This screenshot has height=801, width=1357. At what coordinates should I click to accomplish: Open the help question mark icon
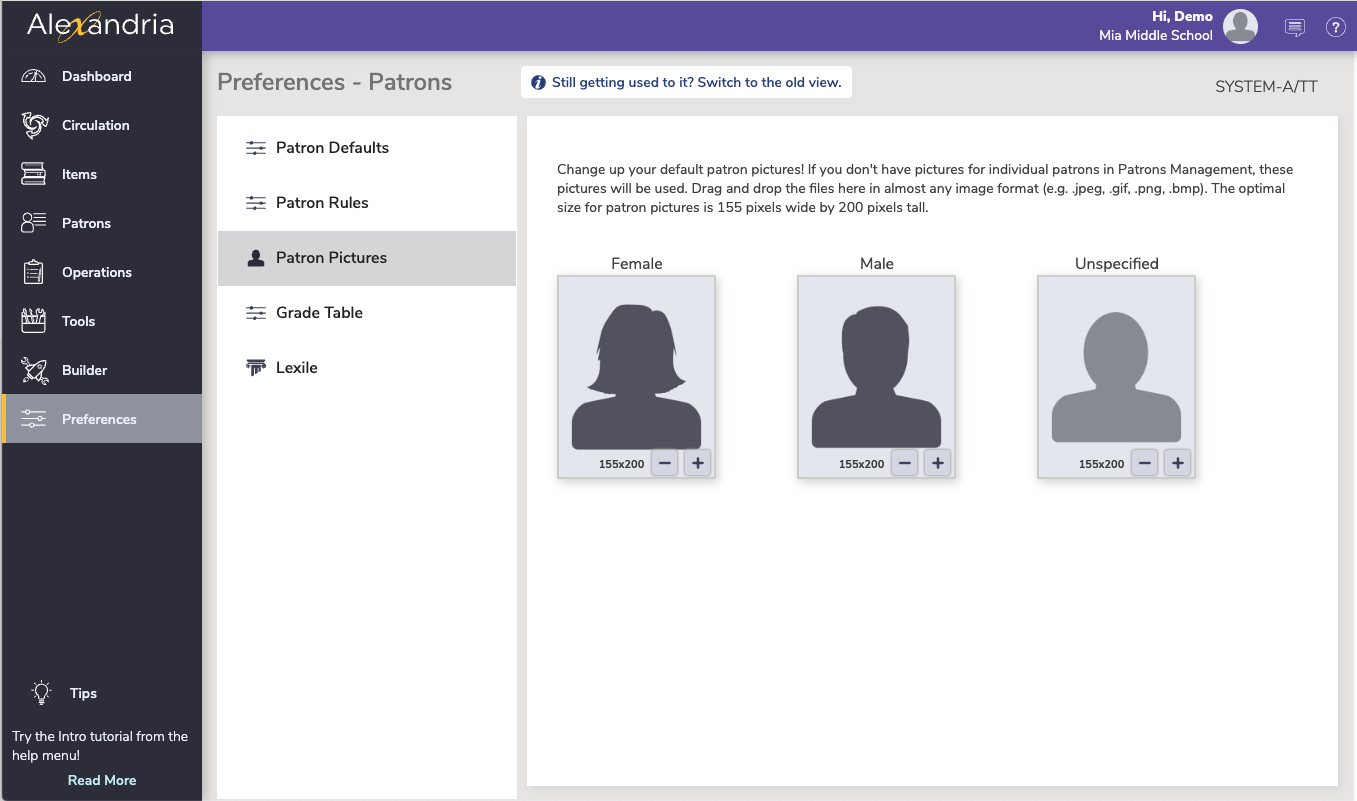(1336, 27)
